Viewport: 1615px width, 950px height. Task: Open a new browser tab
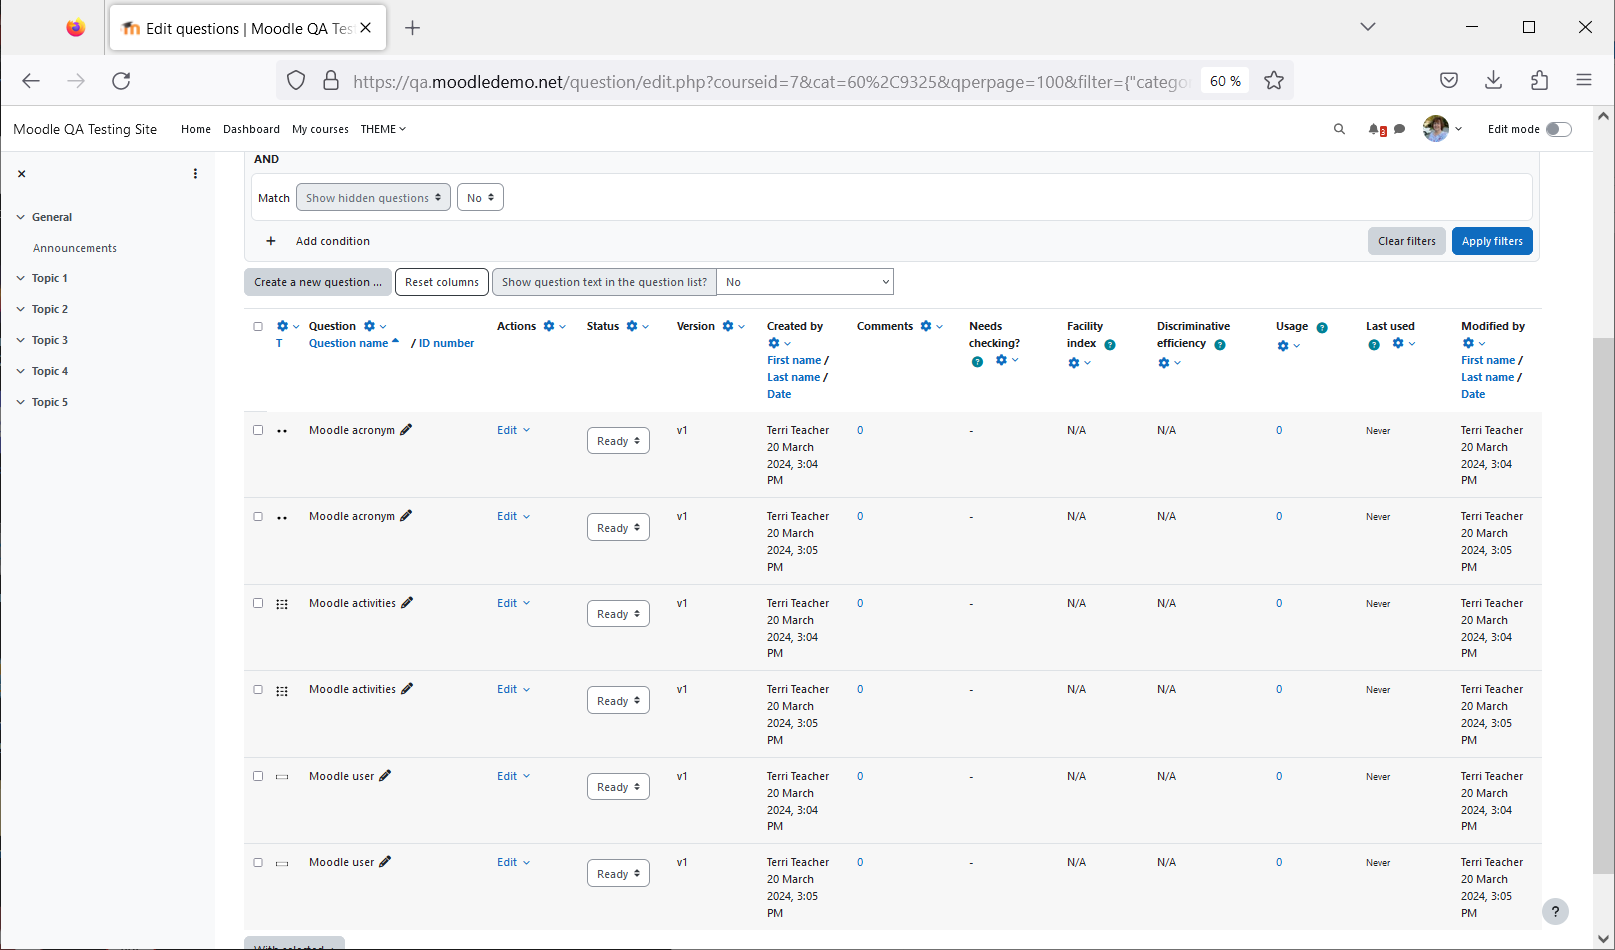pyautogui.click(x=412, y=28)
